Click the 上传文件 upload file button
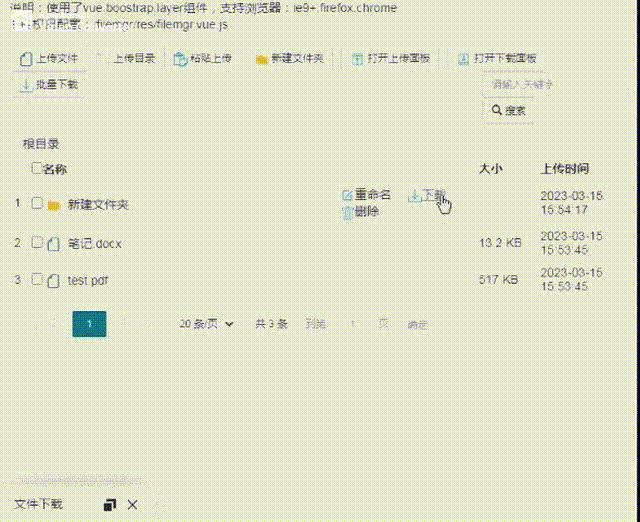Screen dimensions: 640x522 pyautogui.click(x=49, y=59)
